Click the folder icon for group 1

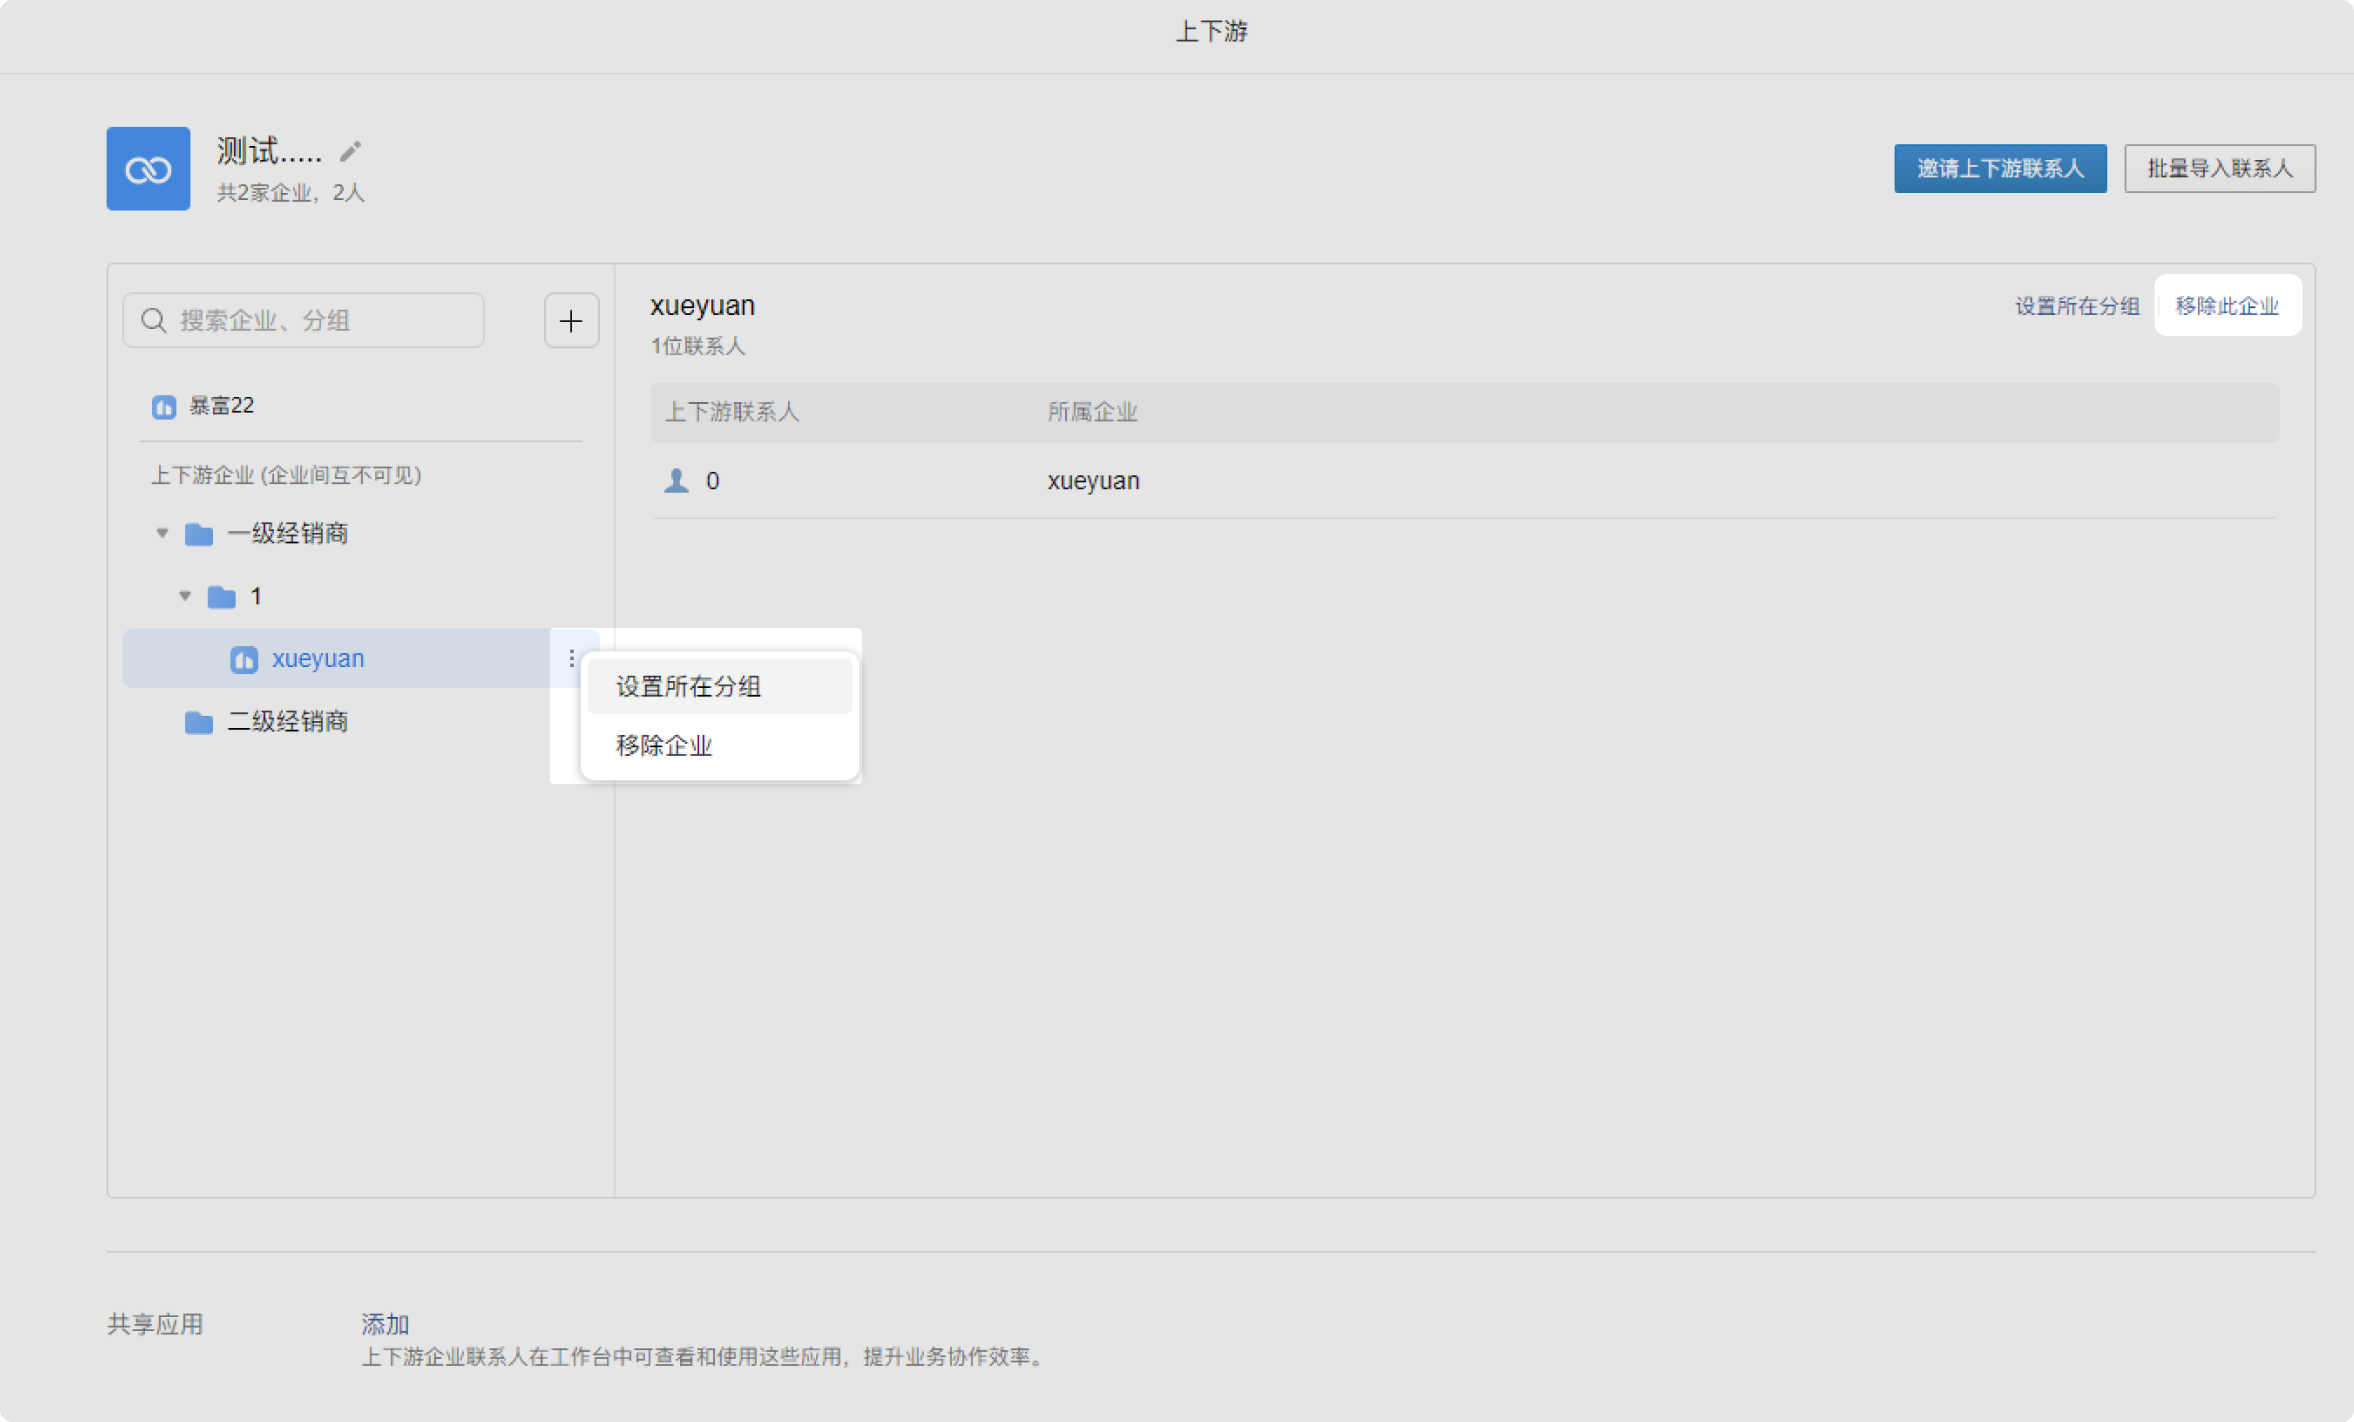coord(221,597)
